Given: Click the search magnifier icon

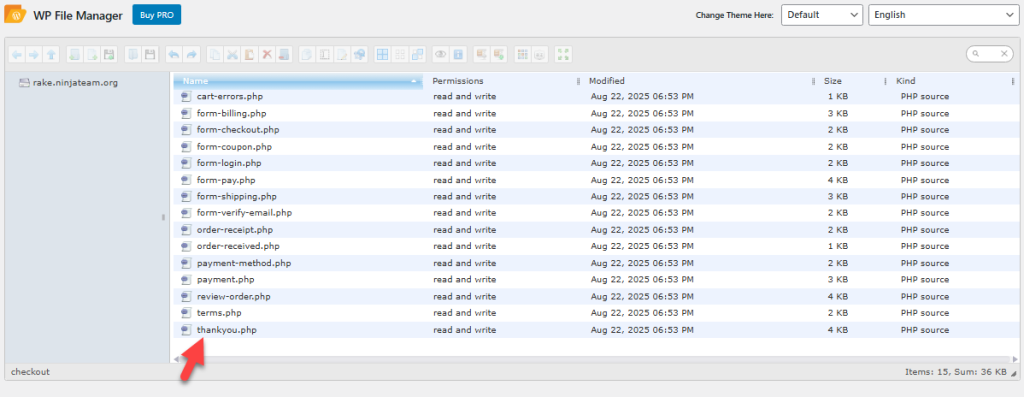Looking at the screenshot, I should [976, 54].
